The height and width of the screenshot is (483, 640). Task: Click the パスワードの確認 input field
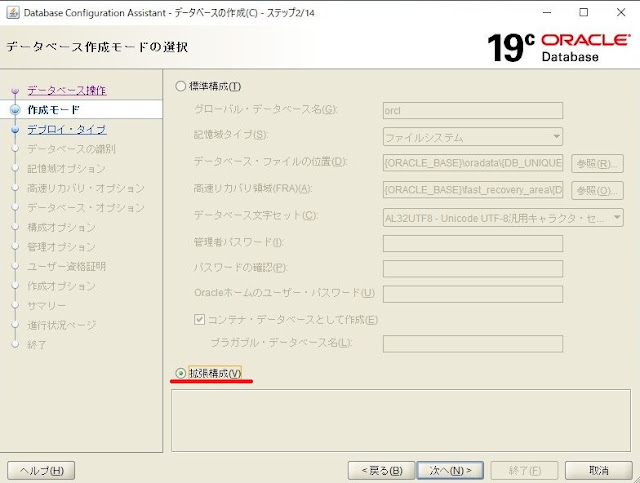coord(473,269)
